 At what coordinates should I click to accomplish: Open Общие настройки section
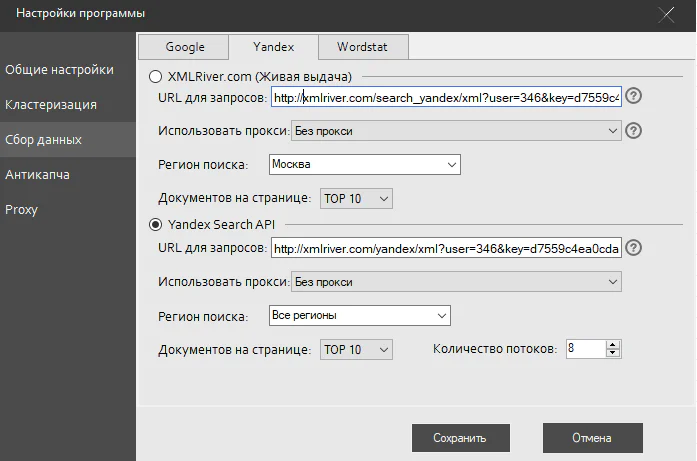68,70
